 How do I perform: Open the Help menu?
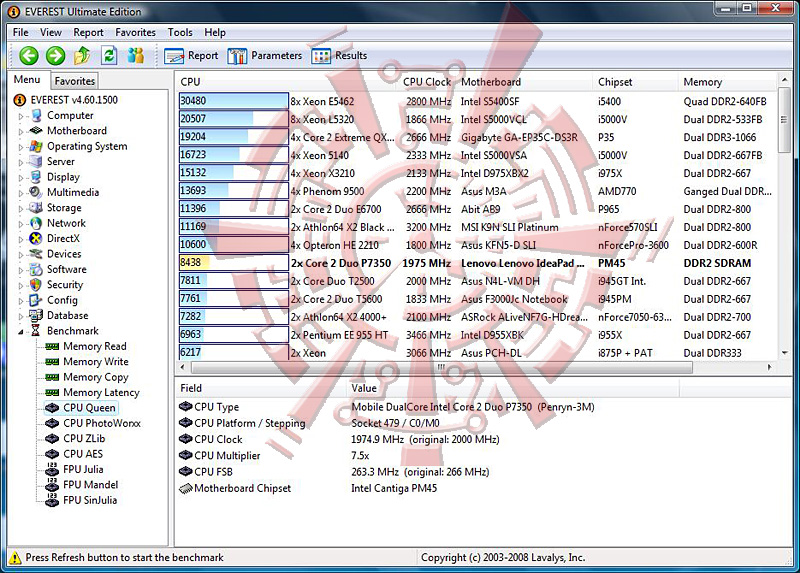pyautogui.click(x=215, y=32)
